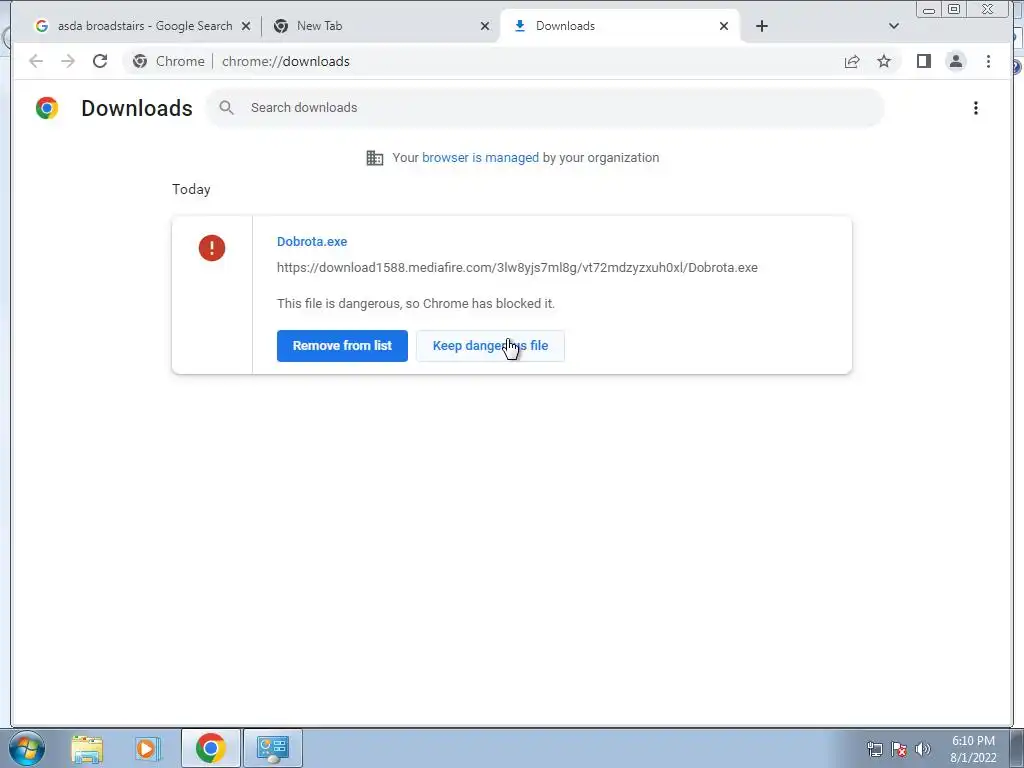Open the browser is managed link
This screenshot has width=1024, height=768.
481,157
